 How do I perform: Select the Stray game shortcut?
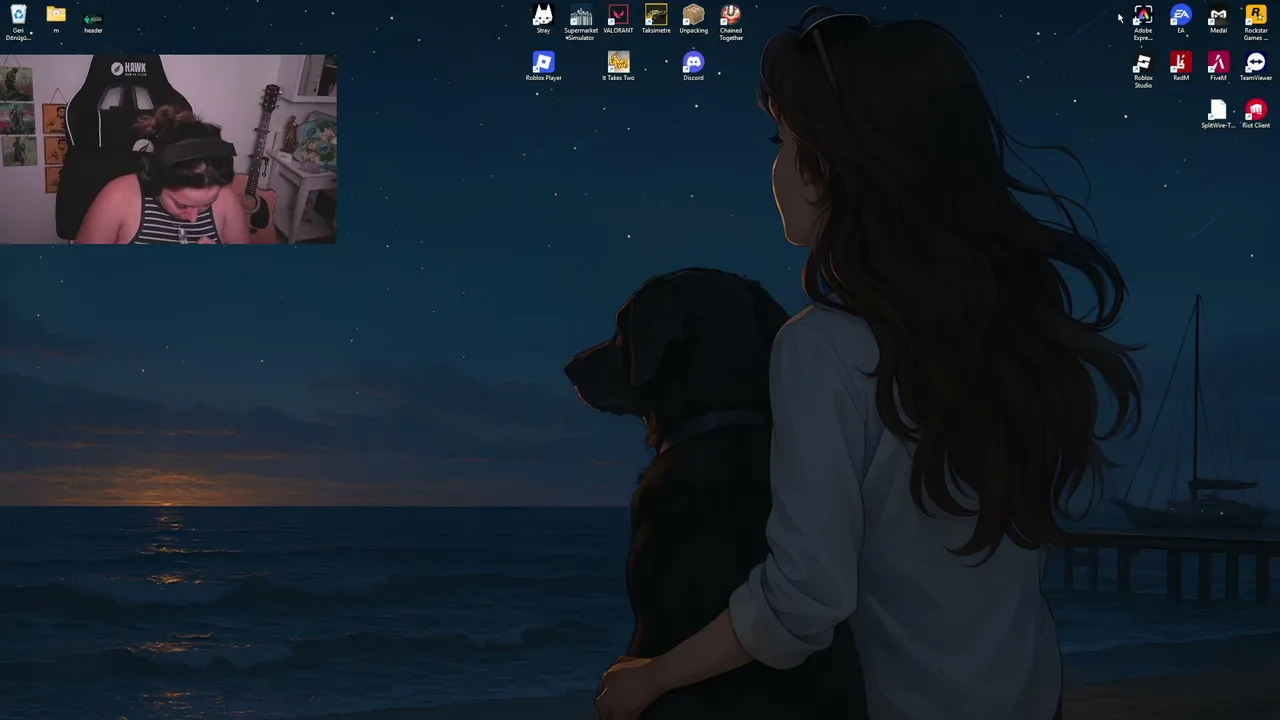tap(543, 19)
